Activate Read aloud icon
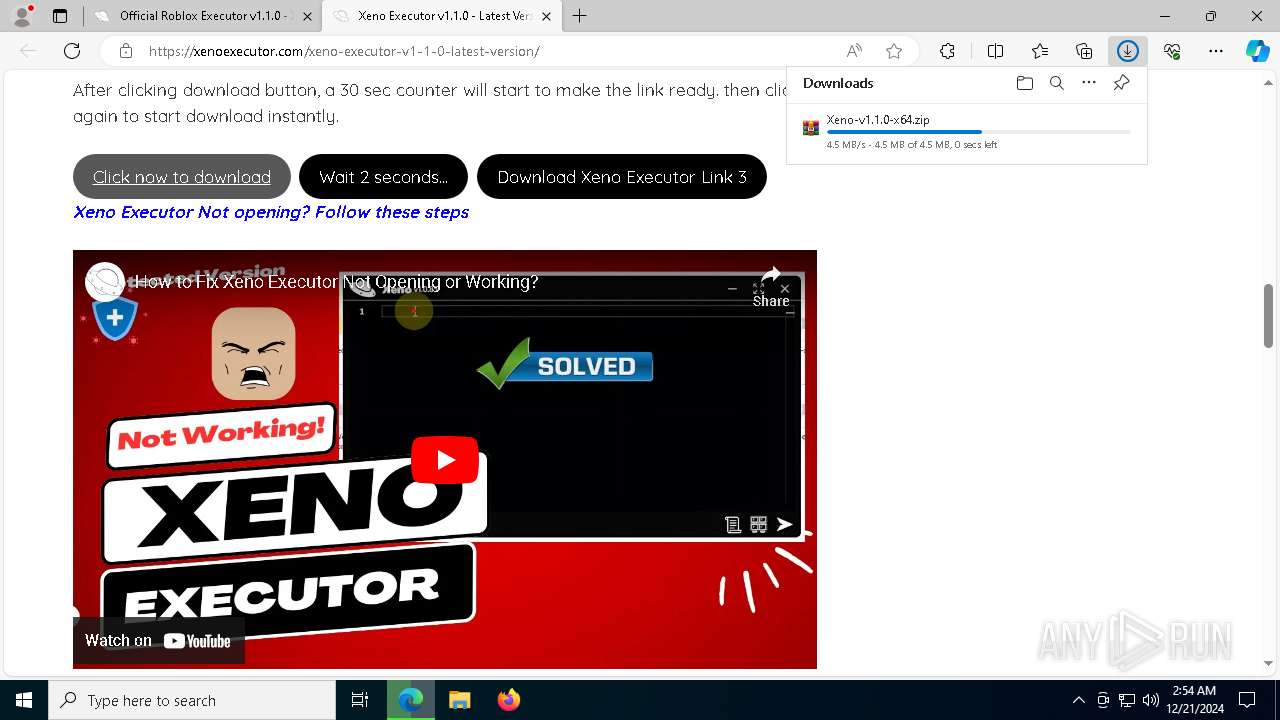The width and height of the screenshot is (1280, 720). click(x=854, y=51)
